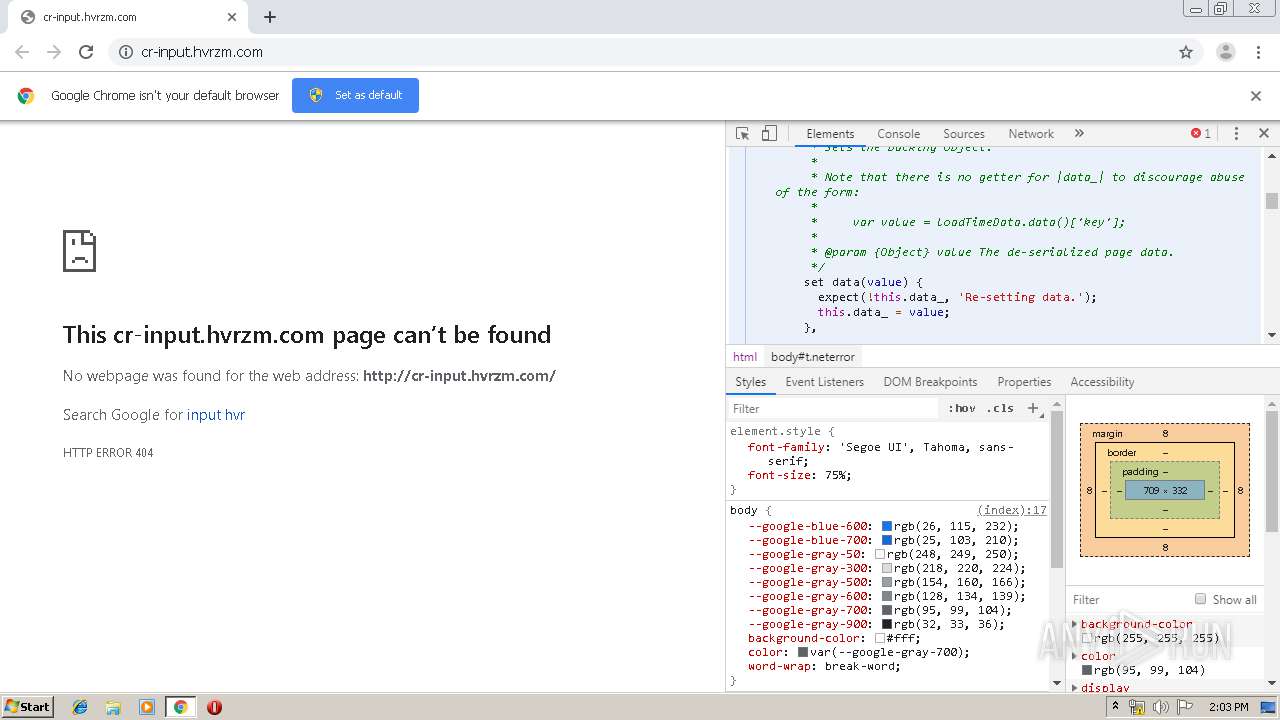Viewport: 1280px width, 720px height.
Task: Activate DevTools inspect element picker
Action: coord(742,133)
